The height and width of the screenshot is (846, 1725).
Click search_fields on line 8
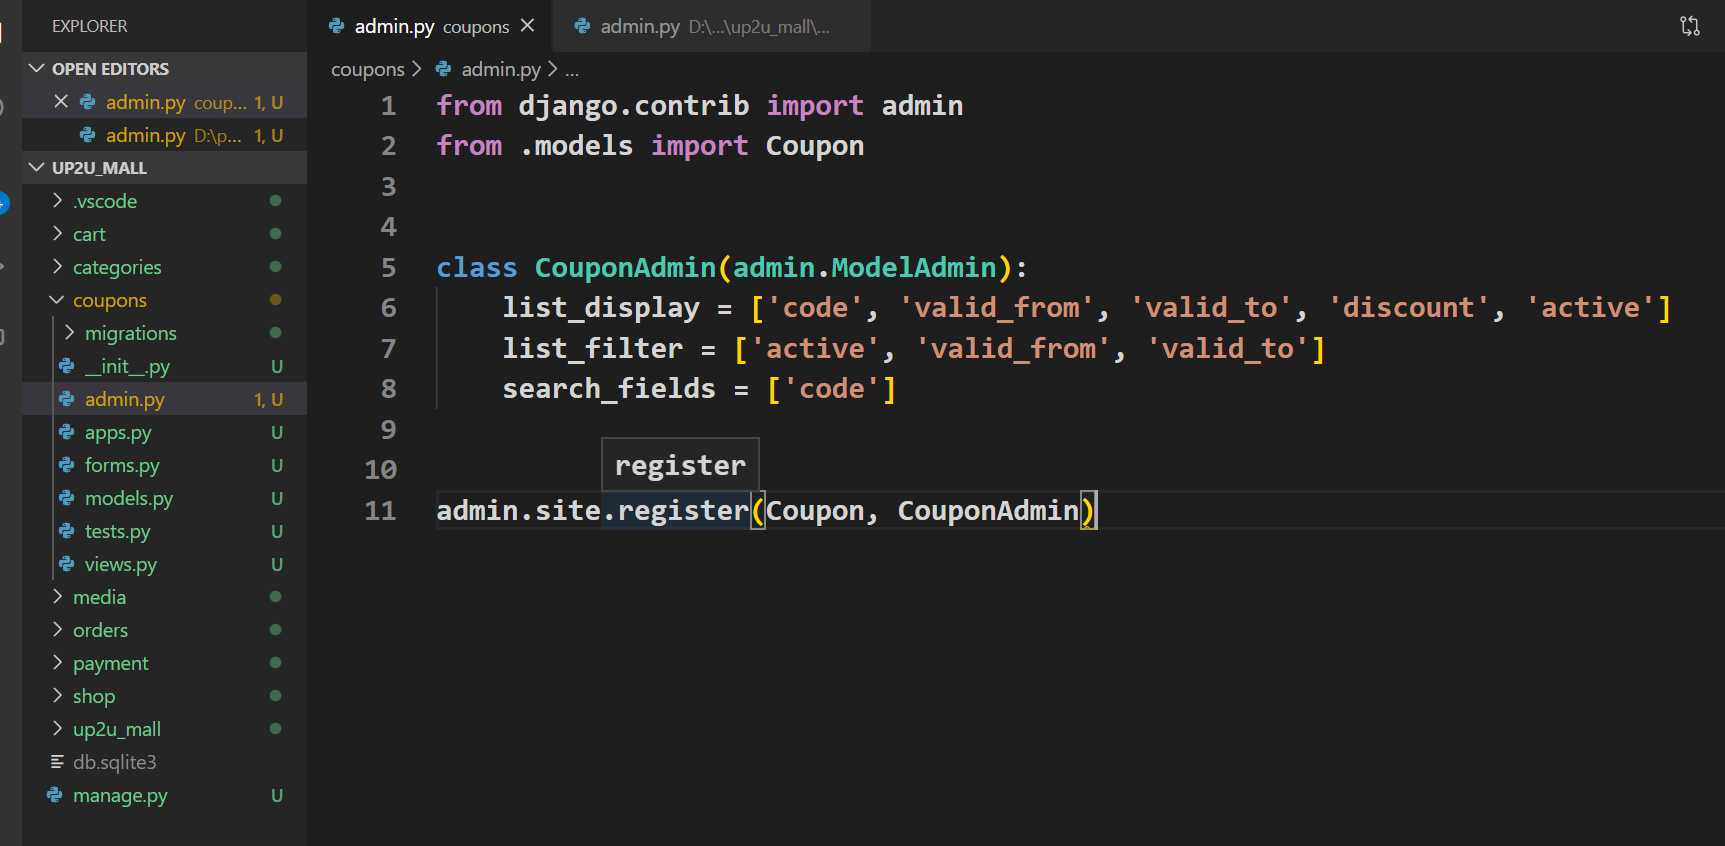click(609, 389)
